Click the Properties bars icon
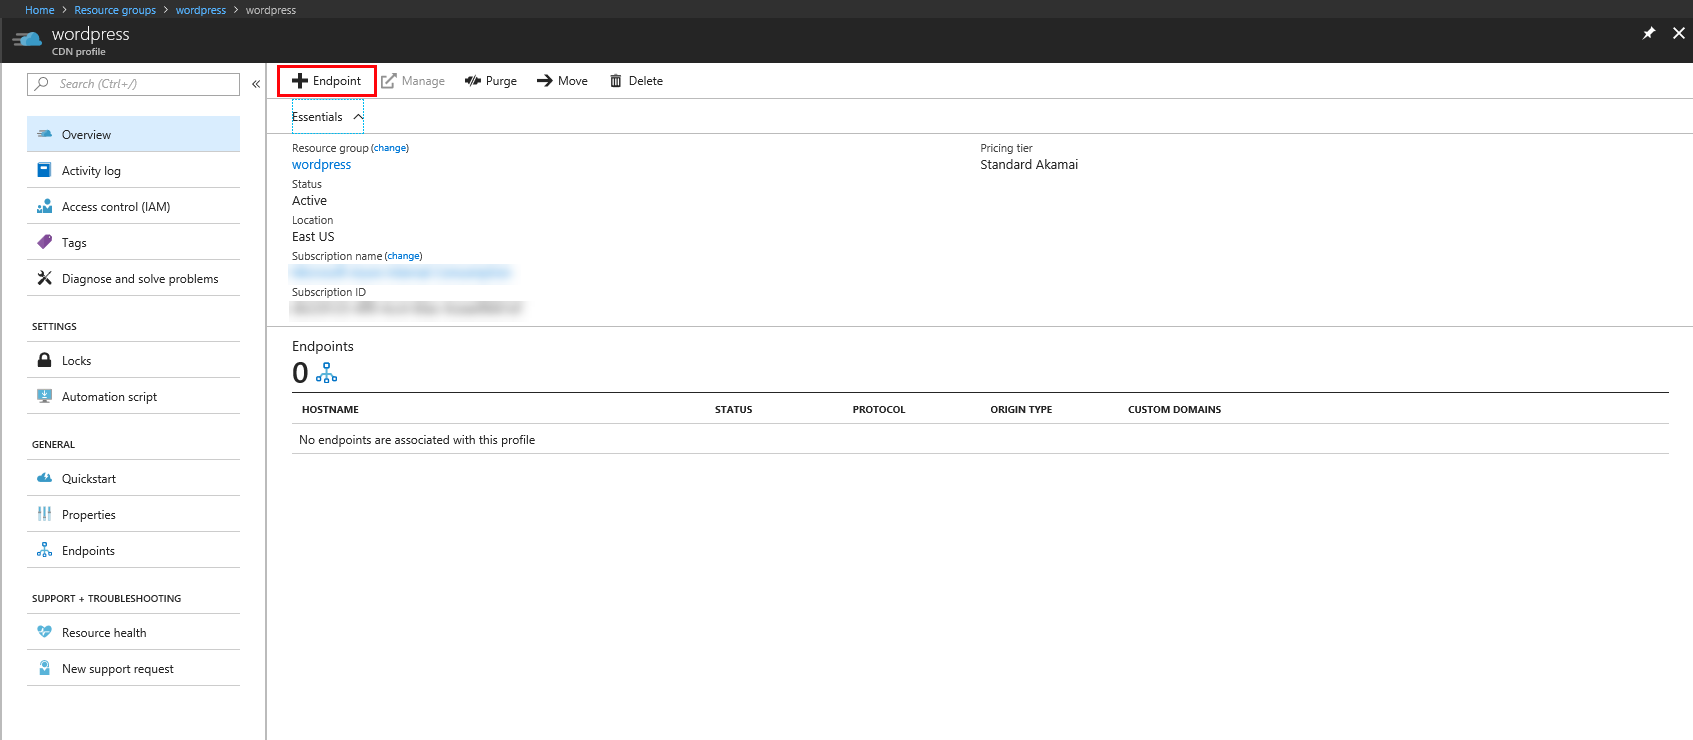This screenshot has width=1693, height=740. 44,514
